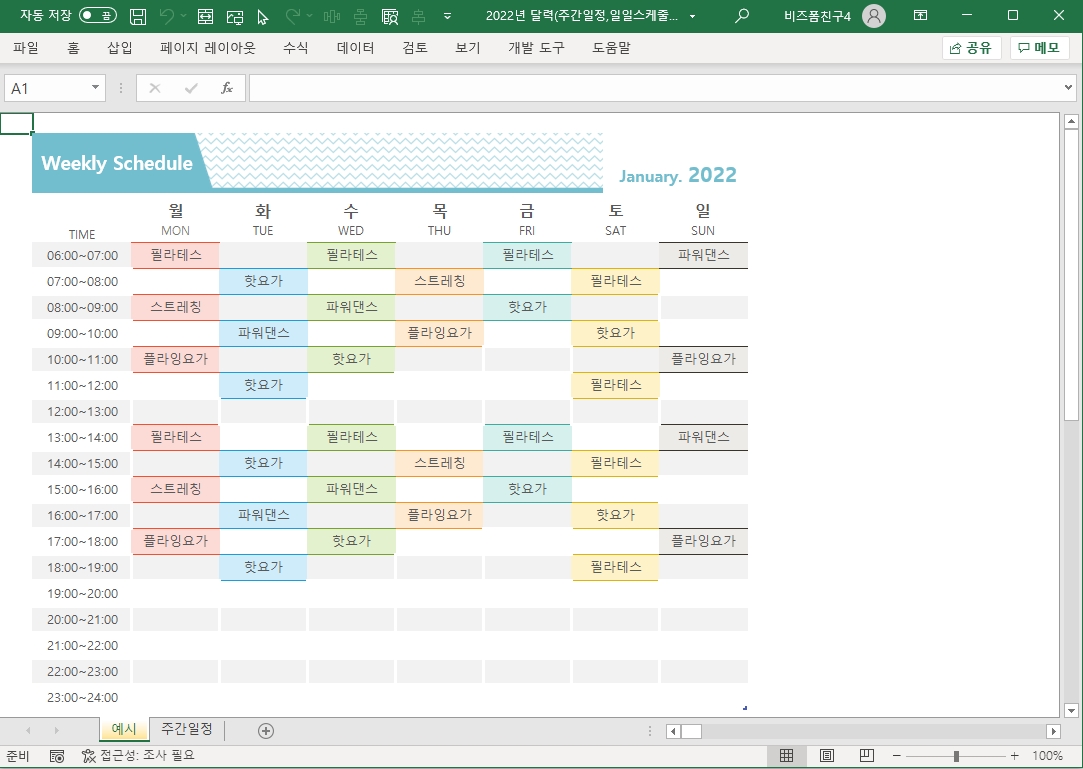Toggle the 자동 저장 AutoSave switch

[x=97, y=16]
